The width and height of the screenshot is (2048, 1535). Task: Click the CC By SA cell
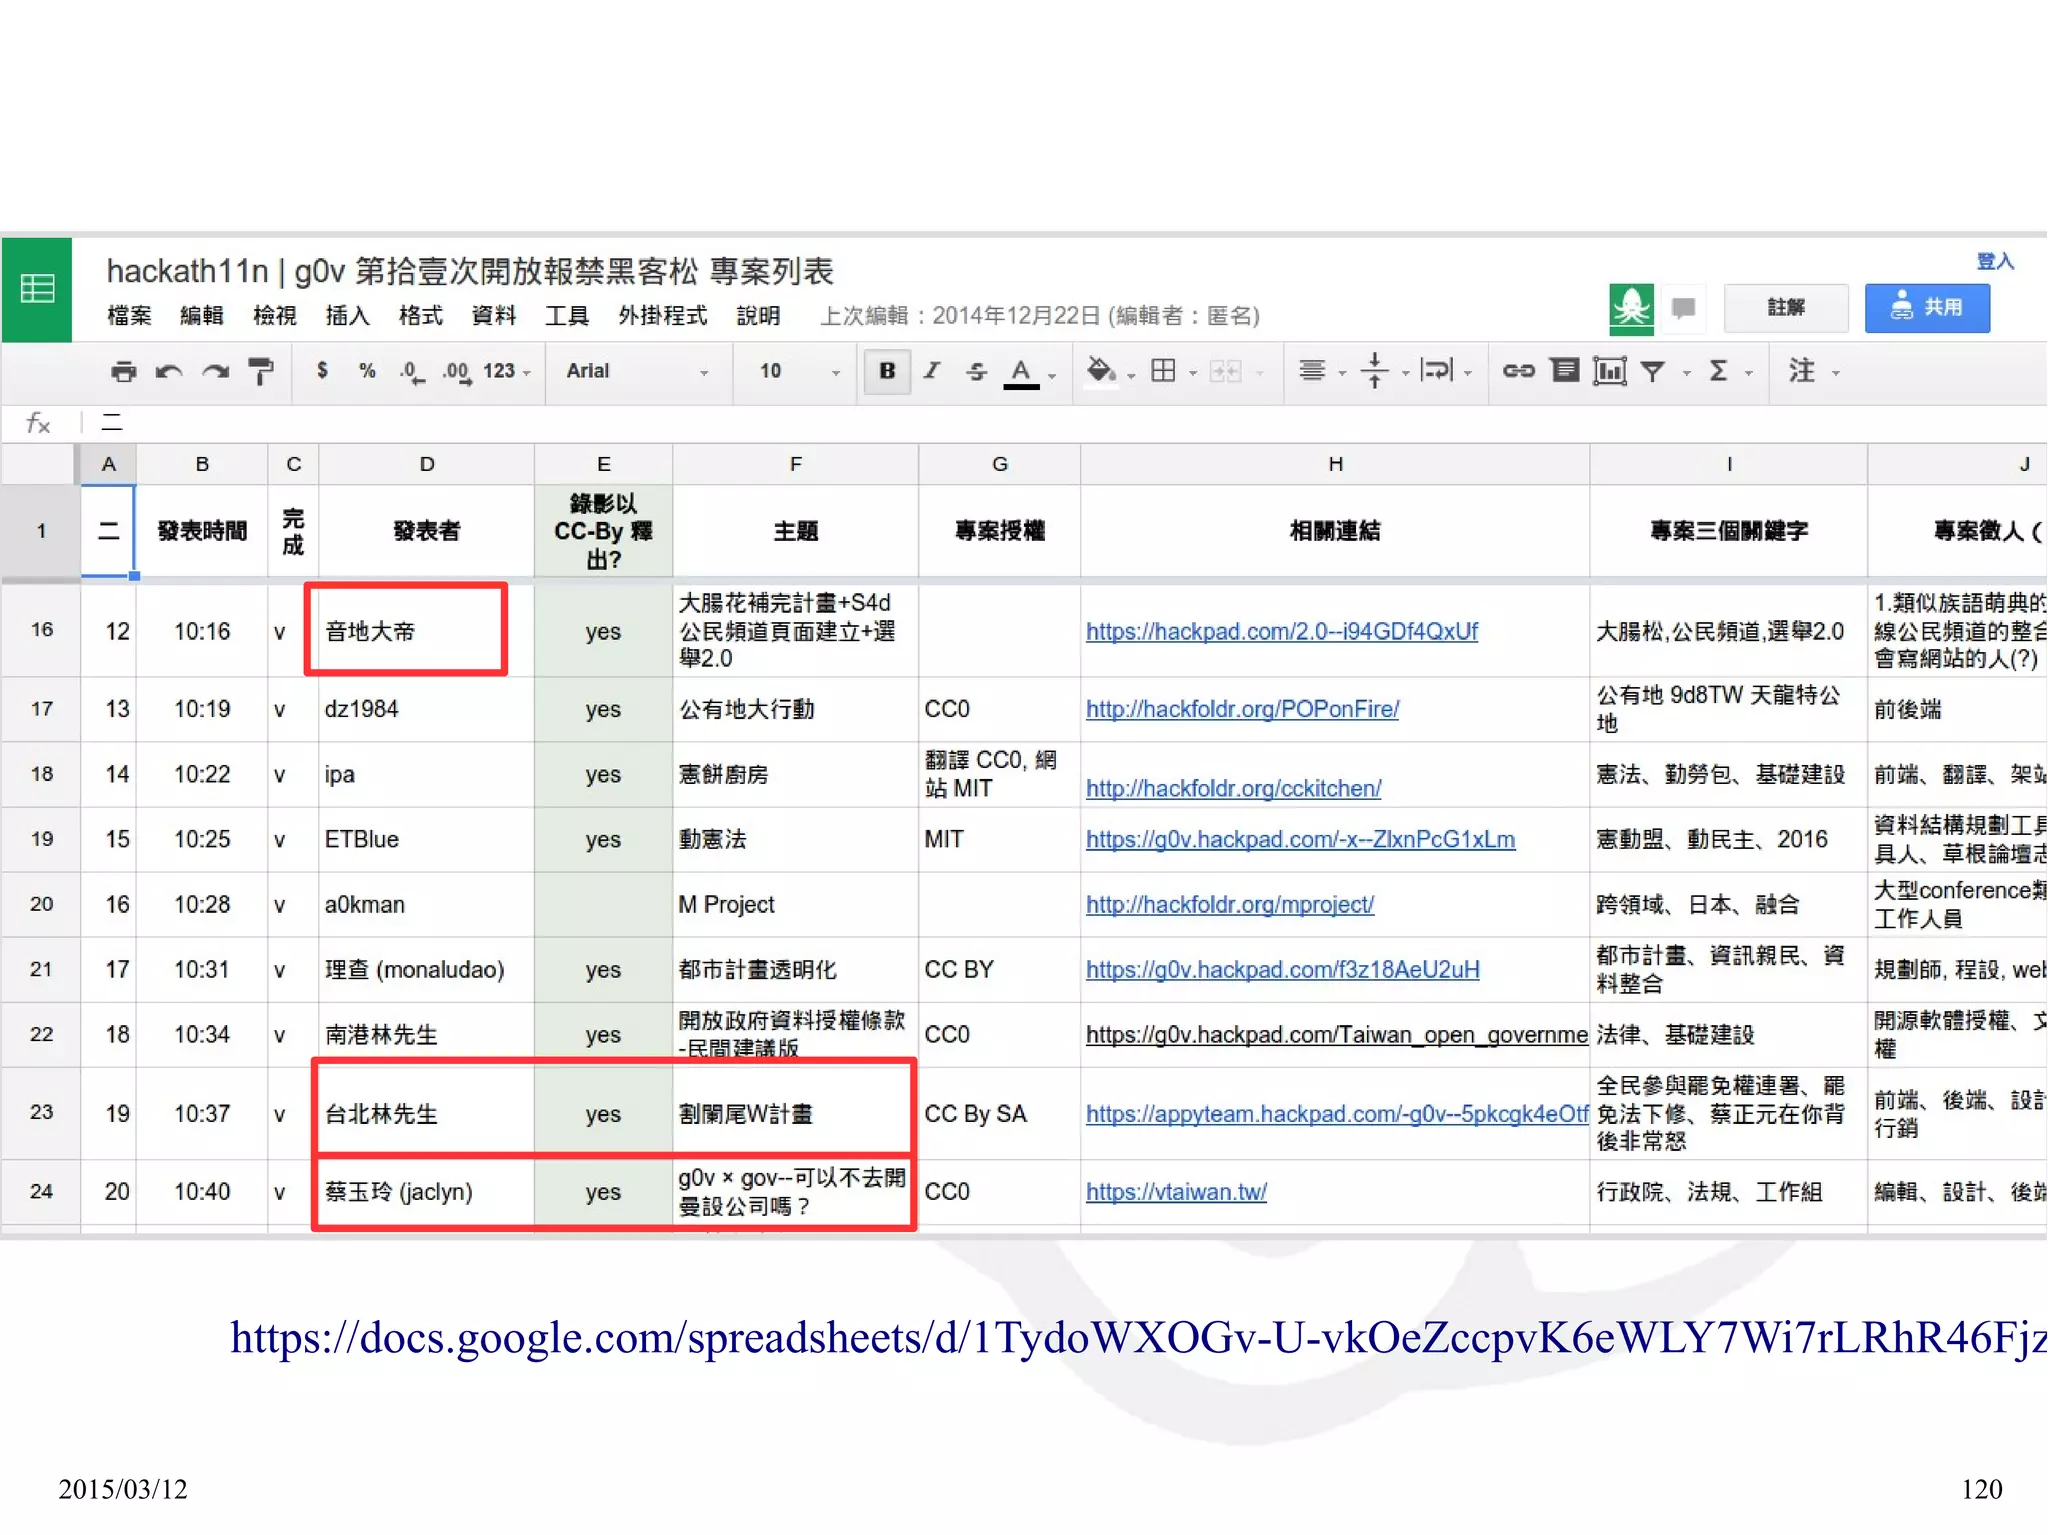pyautogui.click(x=999, y=1114)
